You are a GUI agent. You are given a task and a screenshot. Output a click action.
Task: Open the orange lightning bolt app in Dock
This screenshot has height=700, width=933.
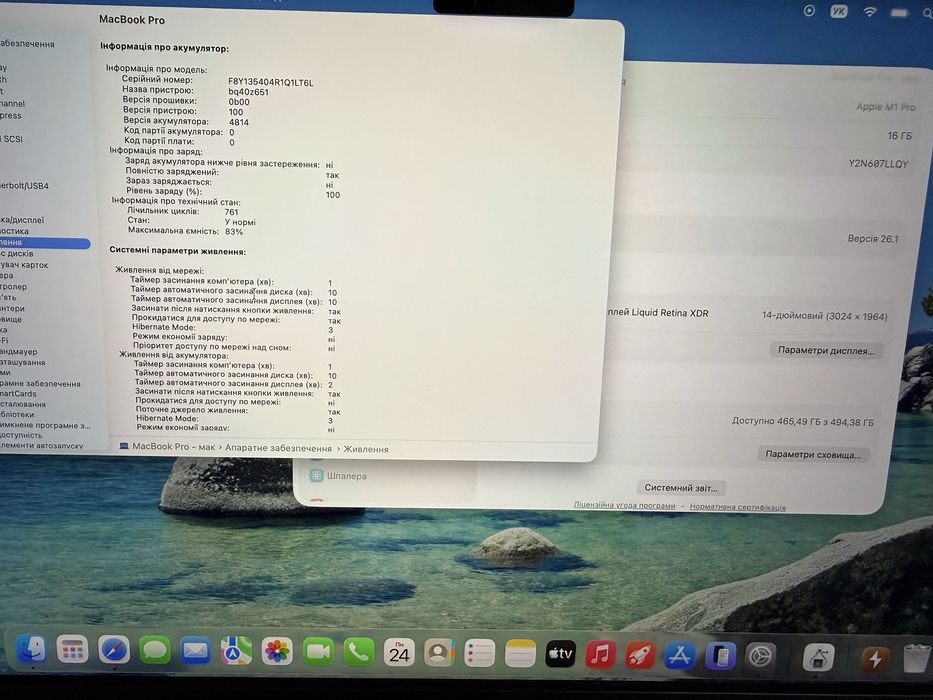coord(875,659)
